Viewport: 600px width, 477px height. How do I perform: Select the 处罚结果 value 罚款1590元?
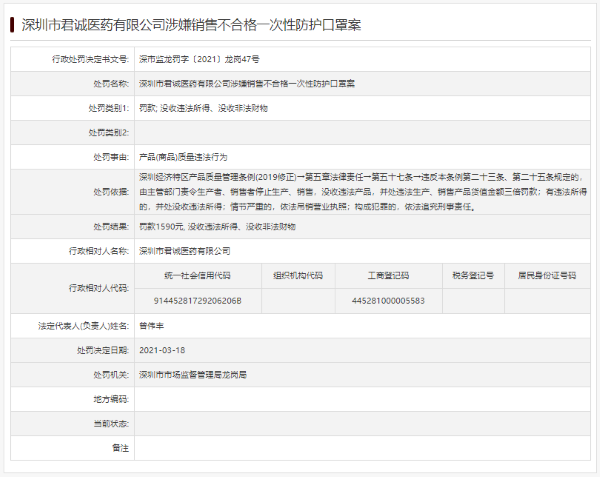tap(217, 227)
